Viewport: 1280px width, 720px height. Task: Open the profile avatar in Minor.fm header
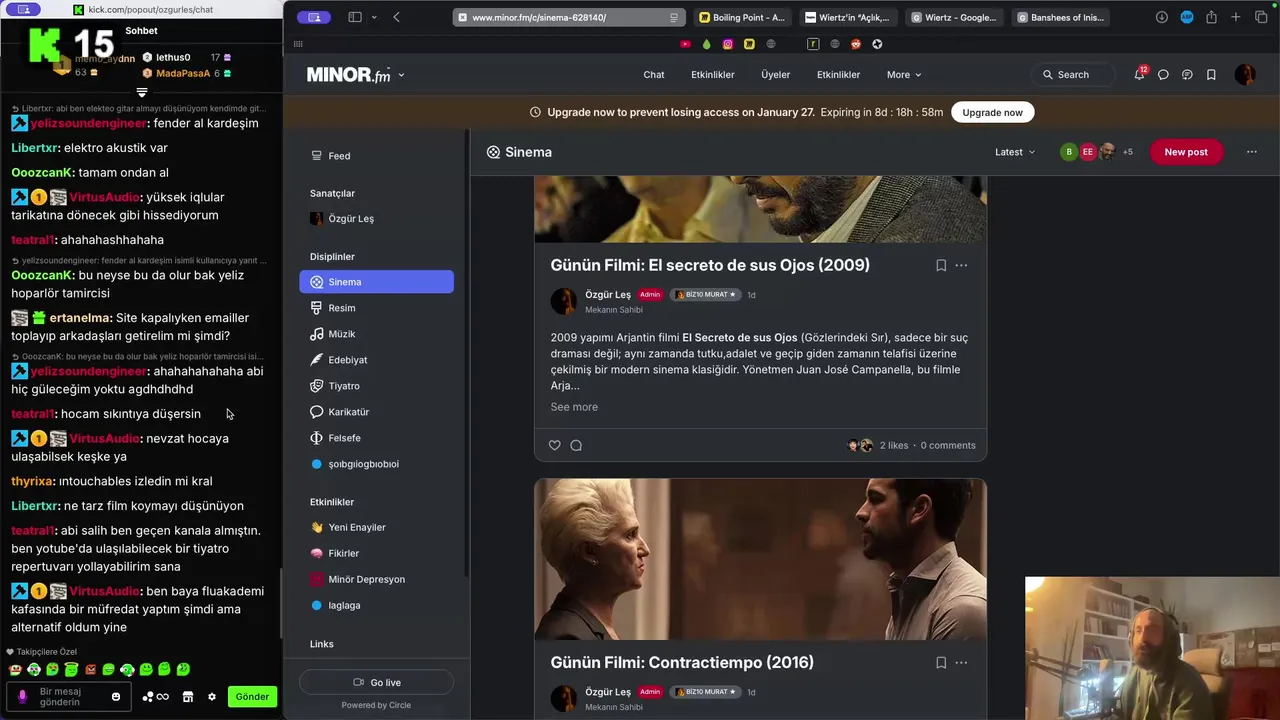coord(1245,74)
